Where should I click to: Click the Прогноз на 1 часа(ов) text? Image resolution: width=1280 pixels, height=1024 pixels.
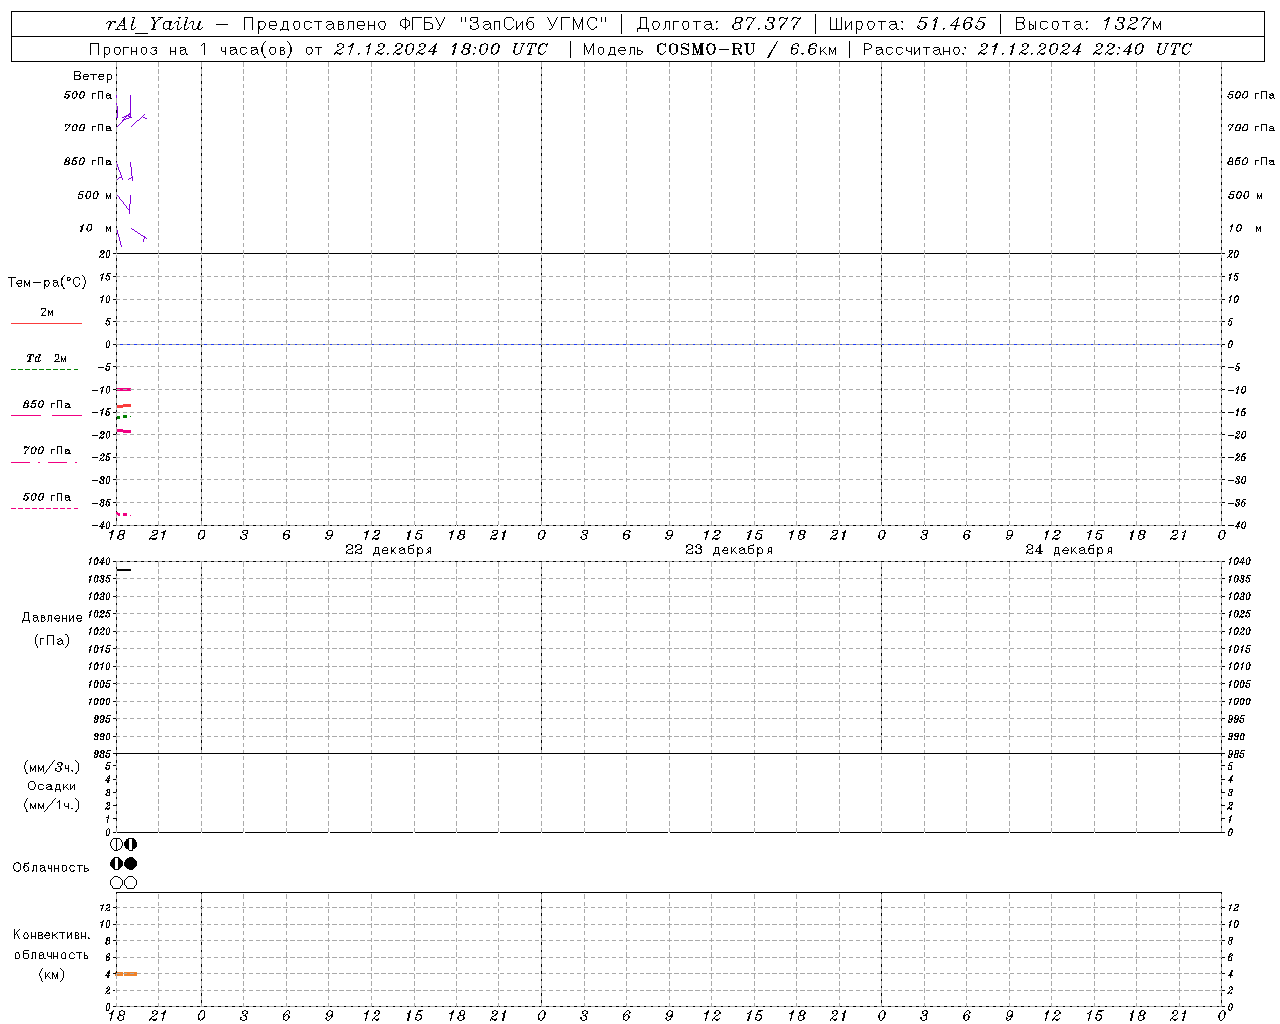point(191,49)
